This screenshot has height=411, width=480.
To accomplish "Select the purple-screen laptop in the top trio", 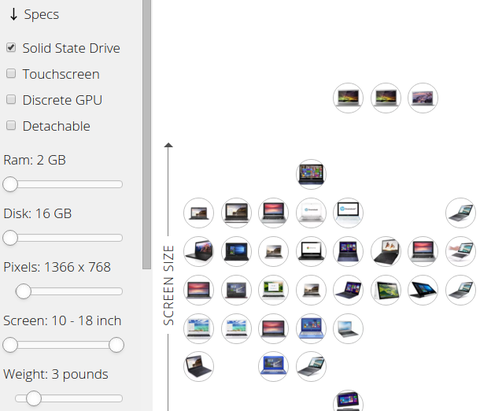I will click(423, 98).
